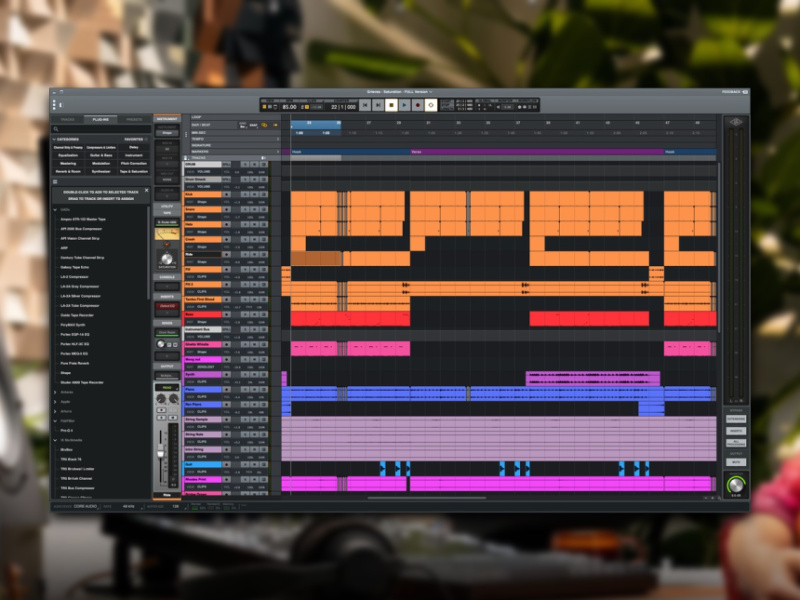This screenshot has width=800, height=600.
Task: Select Studer A800 Tape Recorder plug-in
Action: click(x=82, y=383)
